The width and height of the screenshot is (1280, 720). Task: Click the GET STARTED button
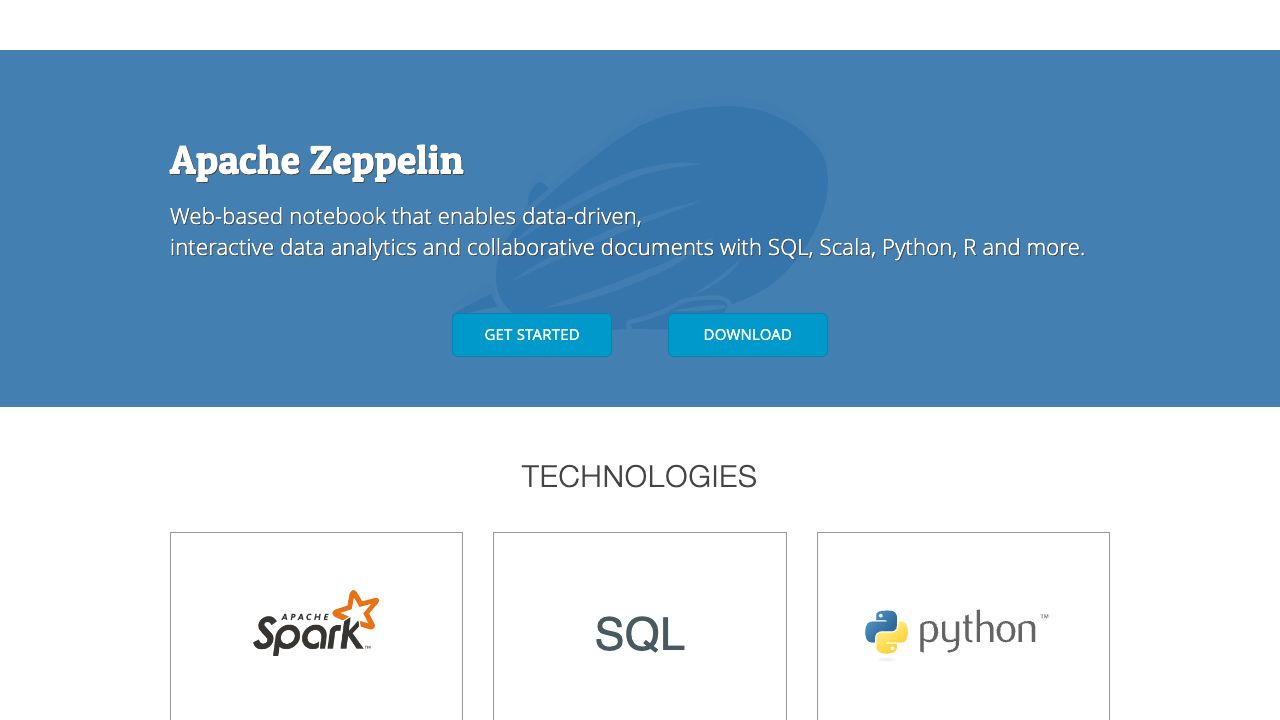coord(531,335)
